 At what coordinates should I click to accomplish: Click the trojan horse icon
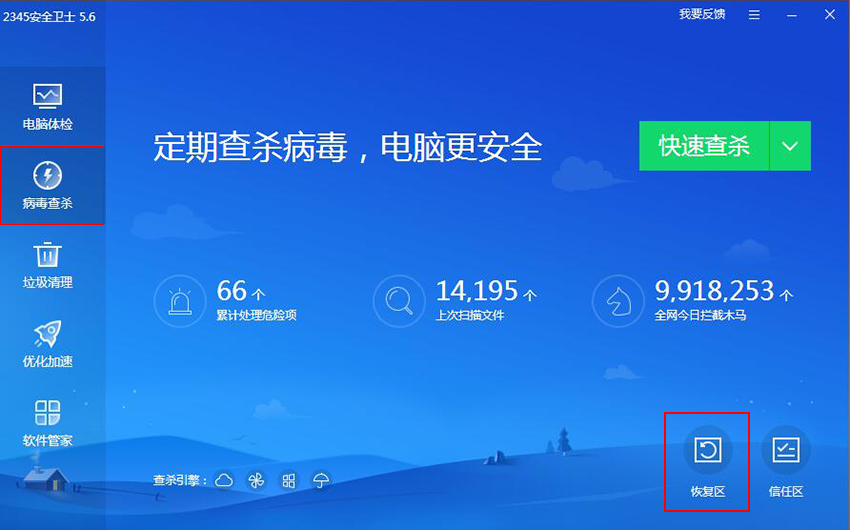(x=618, y=301)
